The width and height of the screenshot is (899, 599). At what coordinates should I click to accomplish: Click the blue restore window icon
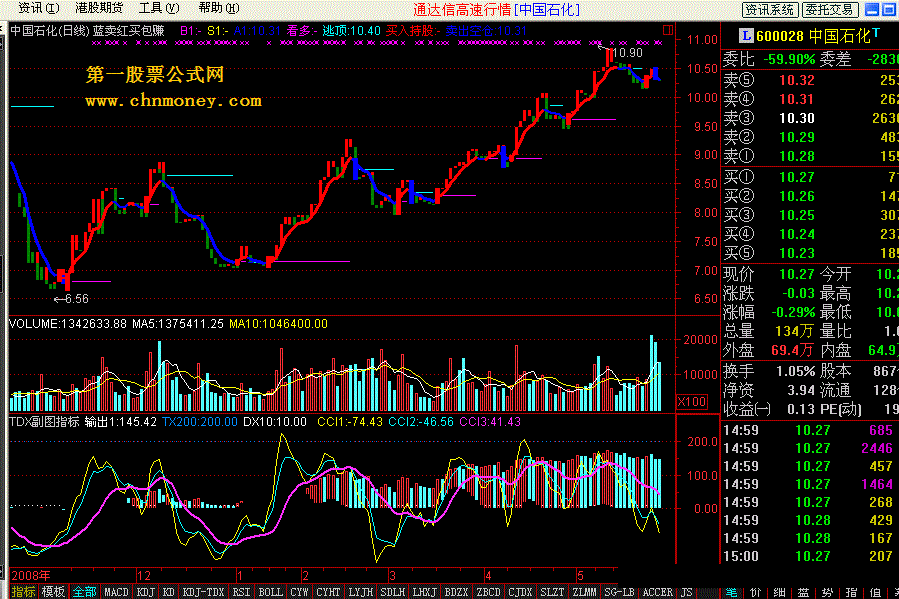click(x=889, y=9)
